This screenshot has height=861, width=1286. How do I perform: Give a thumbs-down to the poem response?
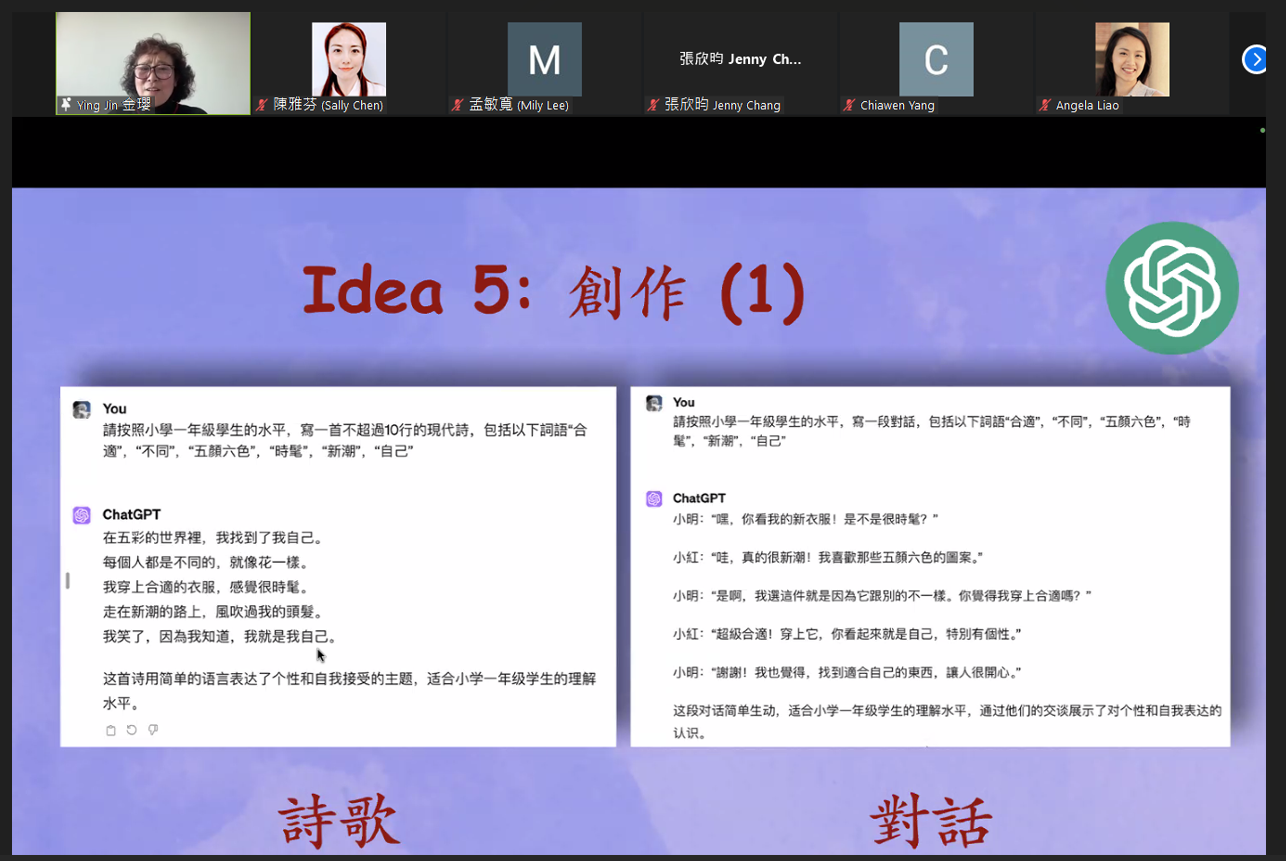click(x=152, y=730)
